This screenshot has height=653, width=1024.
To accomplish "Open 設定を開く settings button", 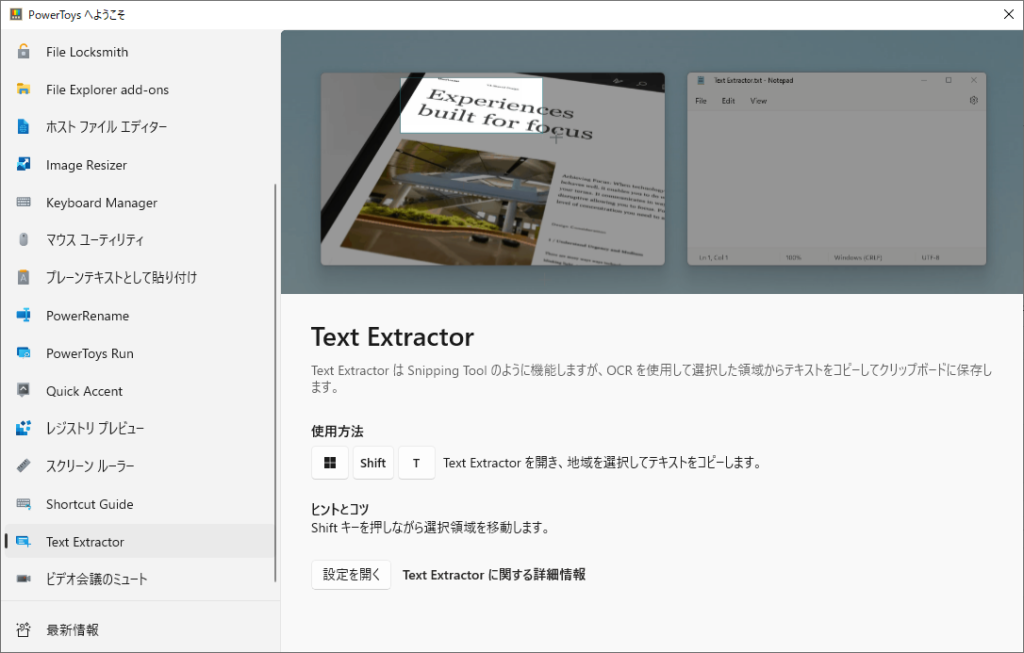I will point(351,575).
